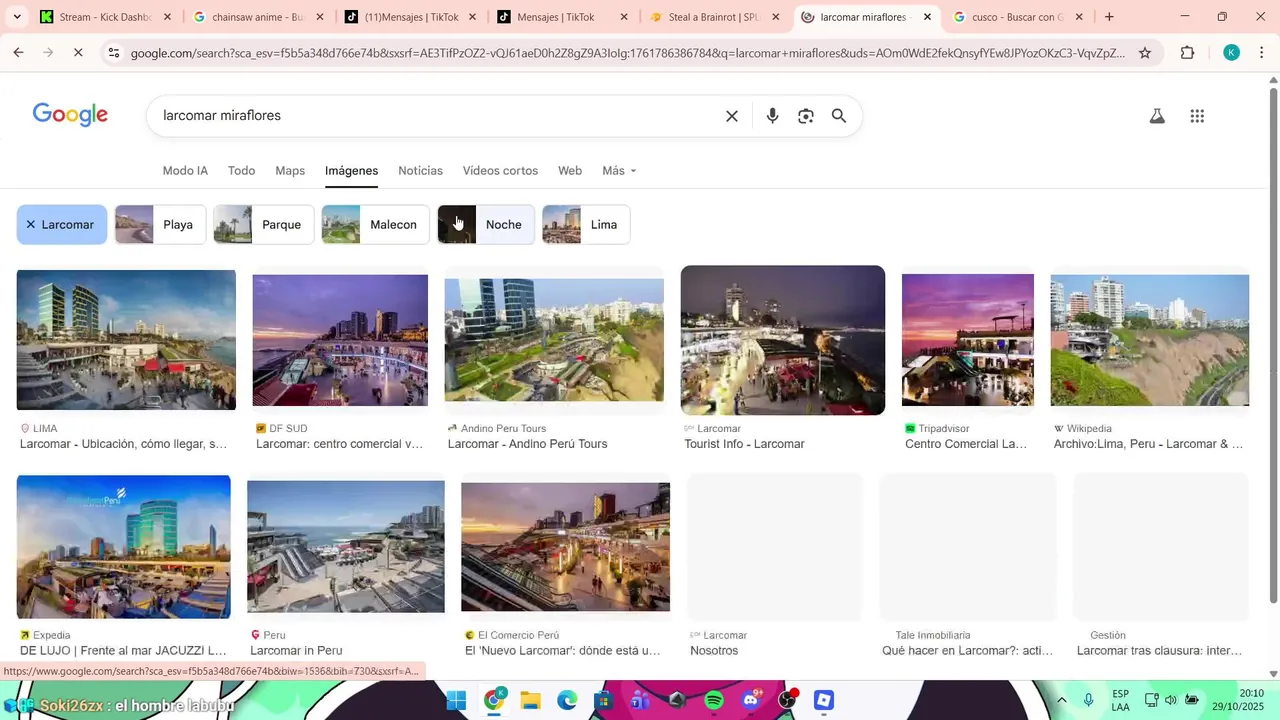Open Microsoft Store from taskbar
The width and height of the screenshot is (1280, 720).
tap(603, 700)
